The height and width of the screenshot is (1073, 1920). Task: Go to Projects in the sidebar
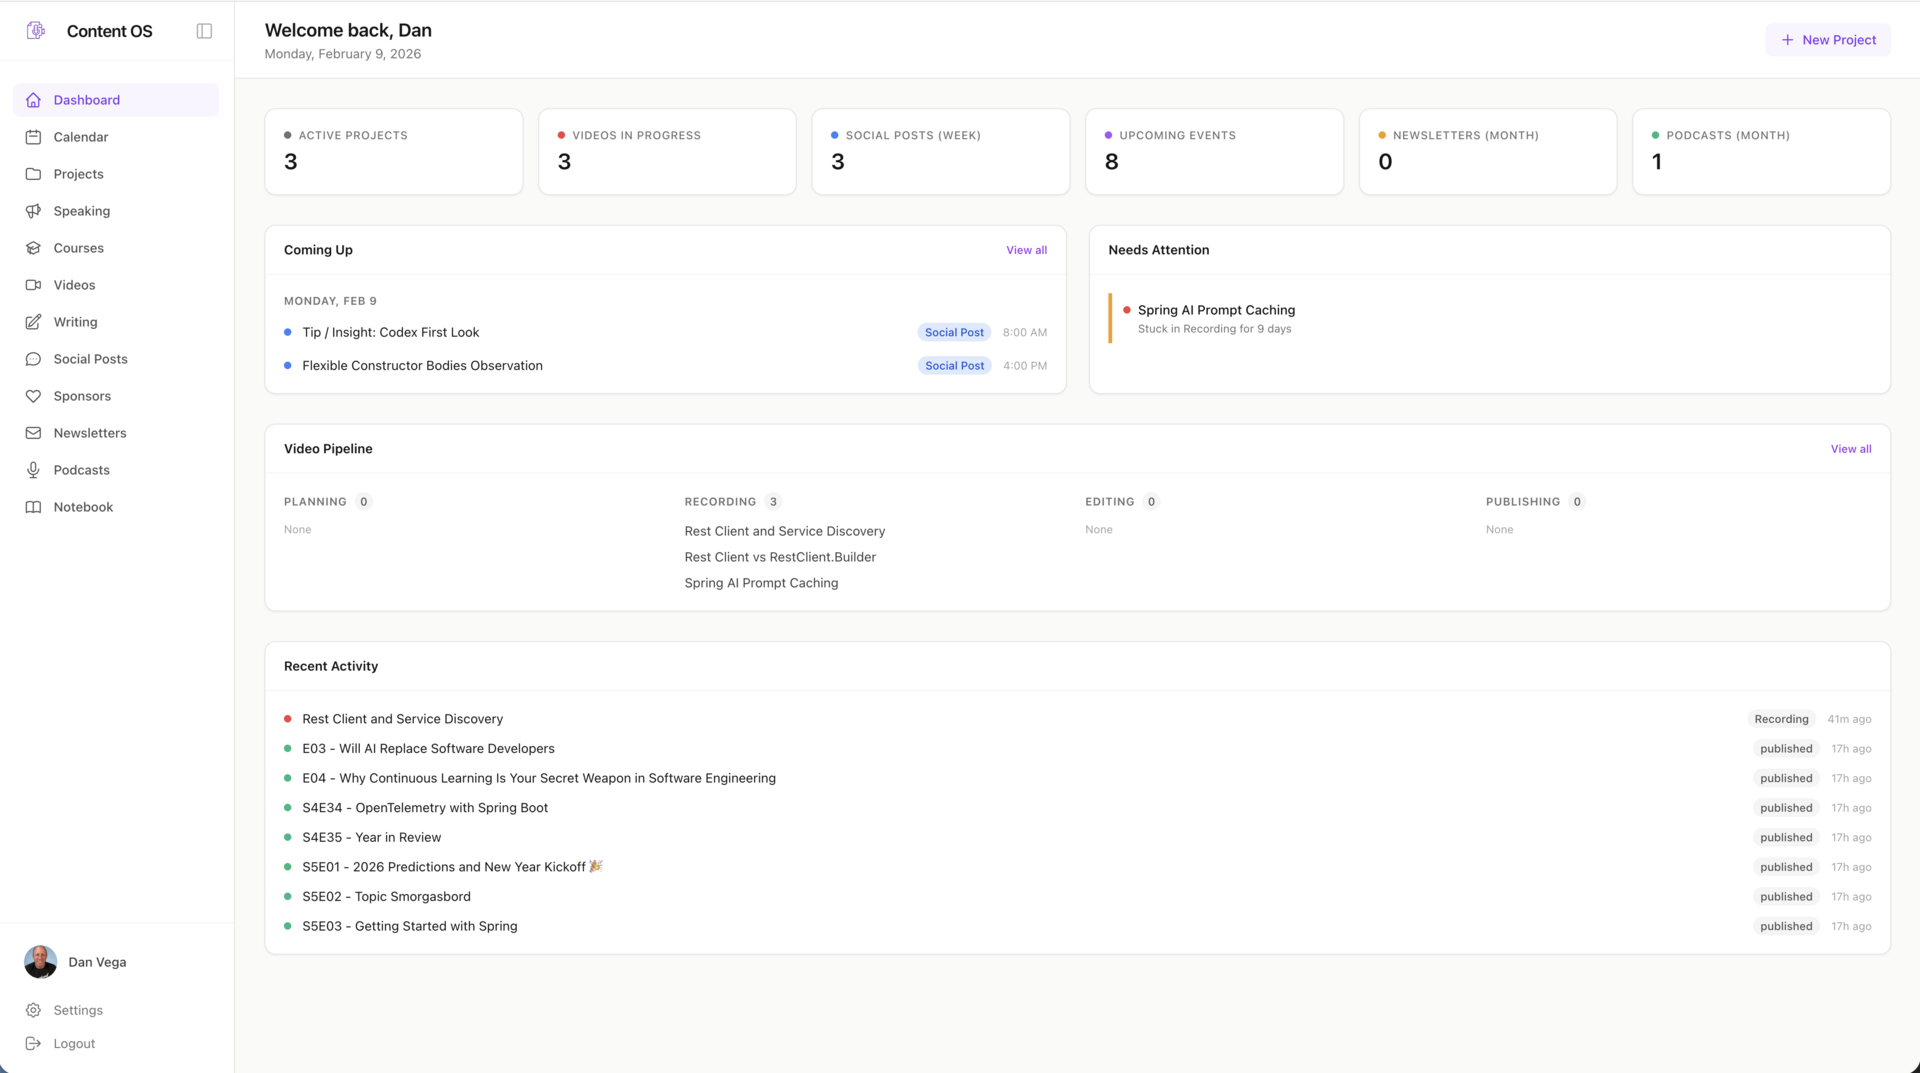tap(78, 174)
